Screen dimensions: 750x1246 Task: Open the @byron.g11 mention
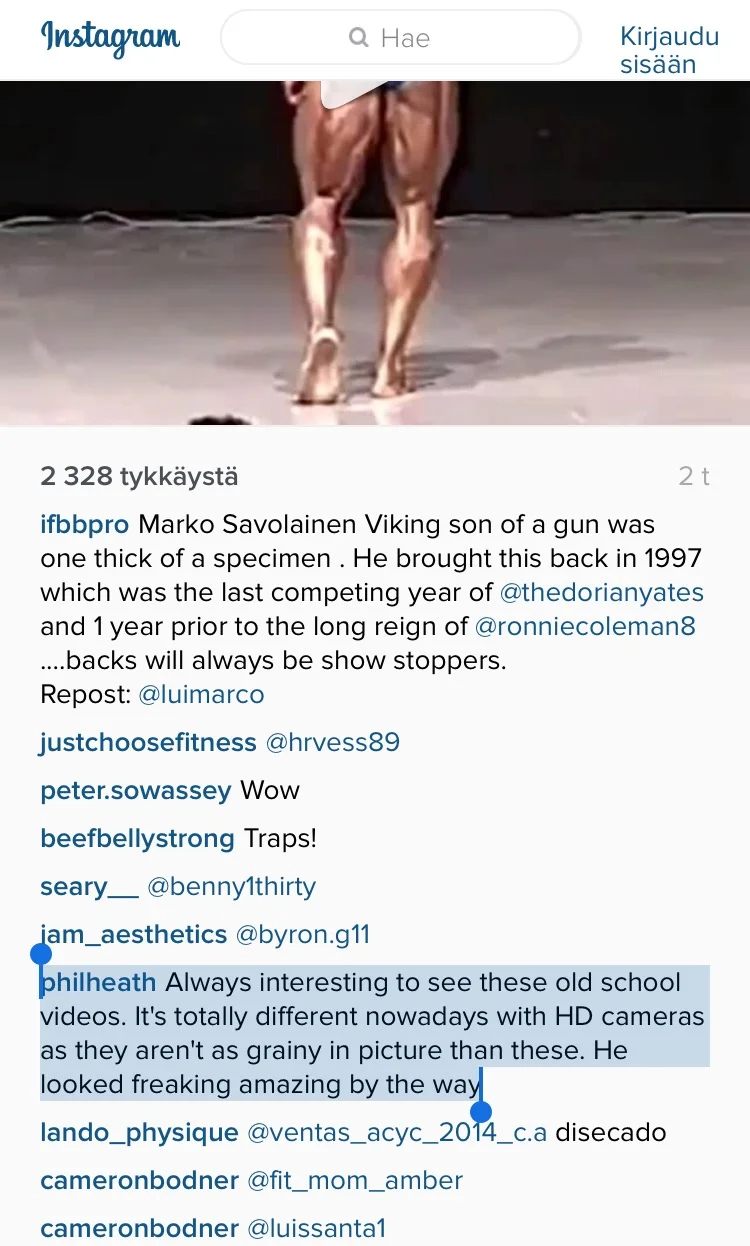(302, 934)
